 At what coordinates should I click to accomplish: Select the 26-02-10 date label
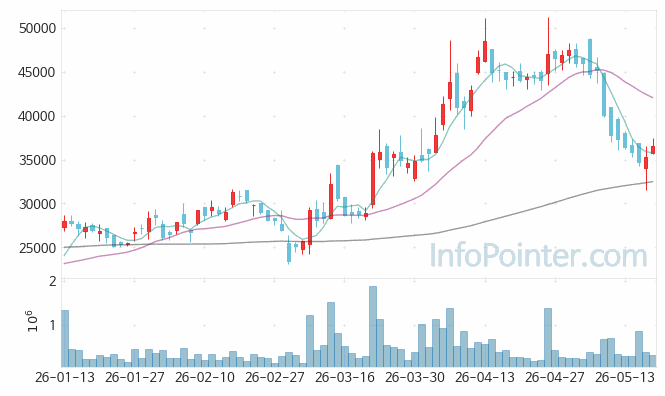(205, 377)
